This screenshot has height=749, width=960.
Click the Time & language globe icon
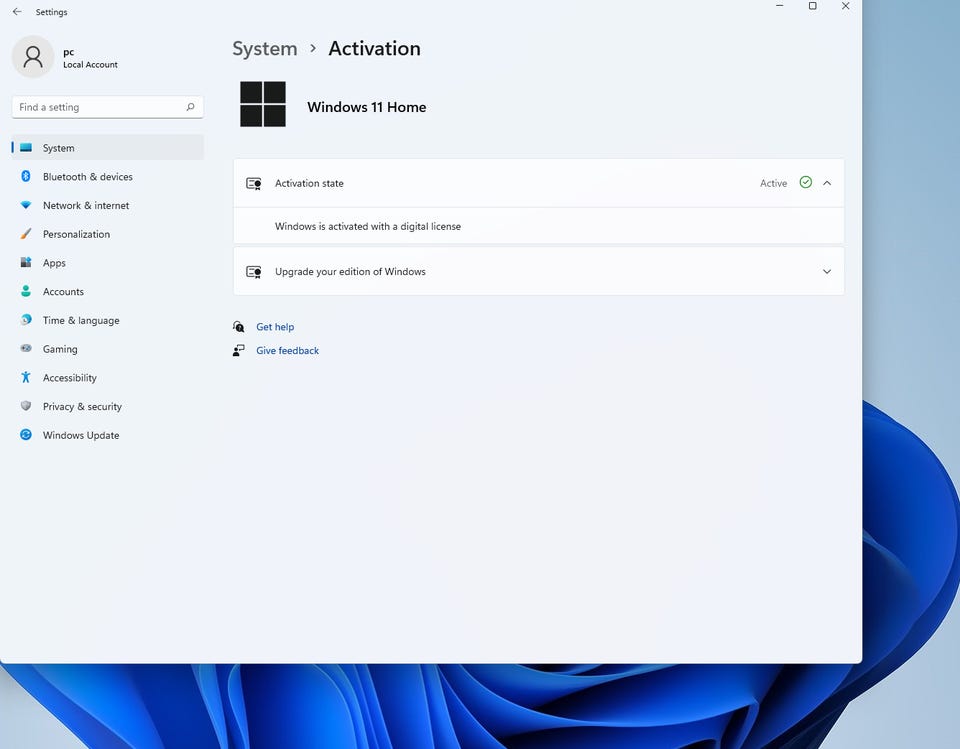(x=26, y=320)
